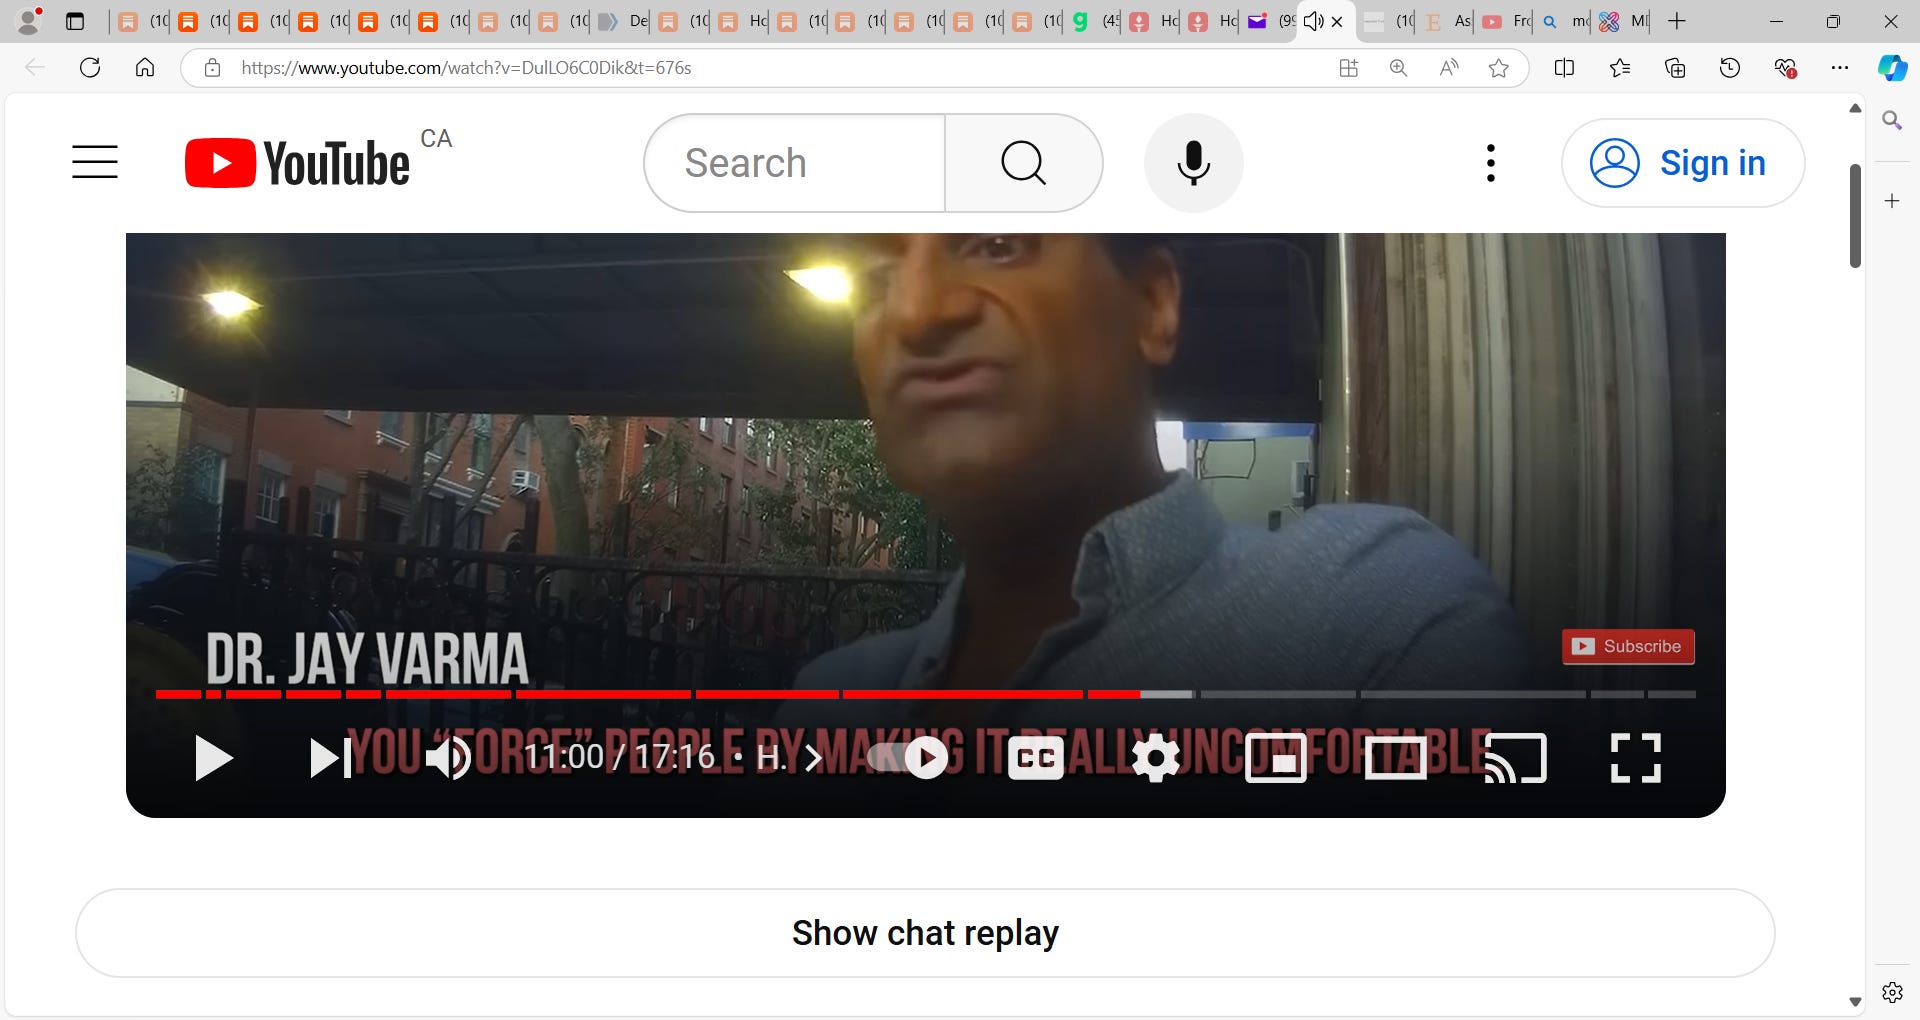Expand the chapter title chevron
Viewport: 1920px width, 1020px height.
(814, 758)
